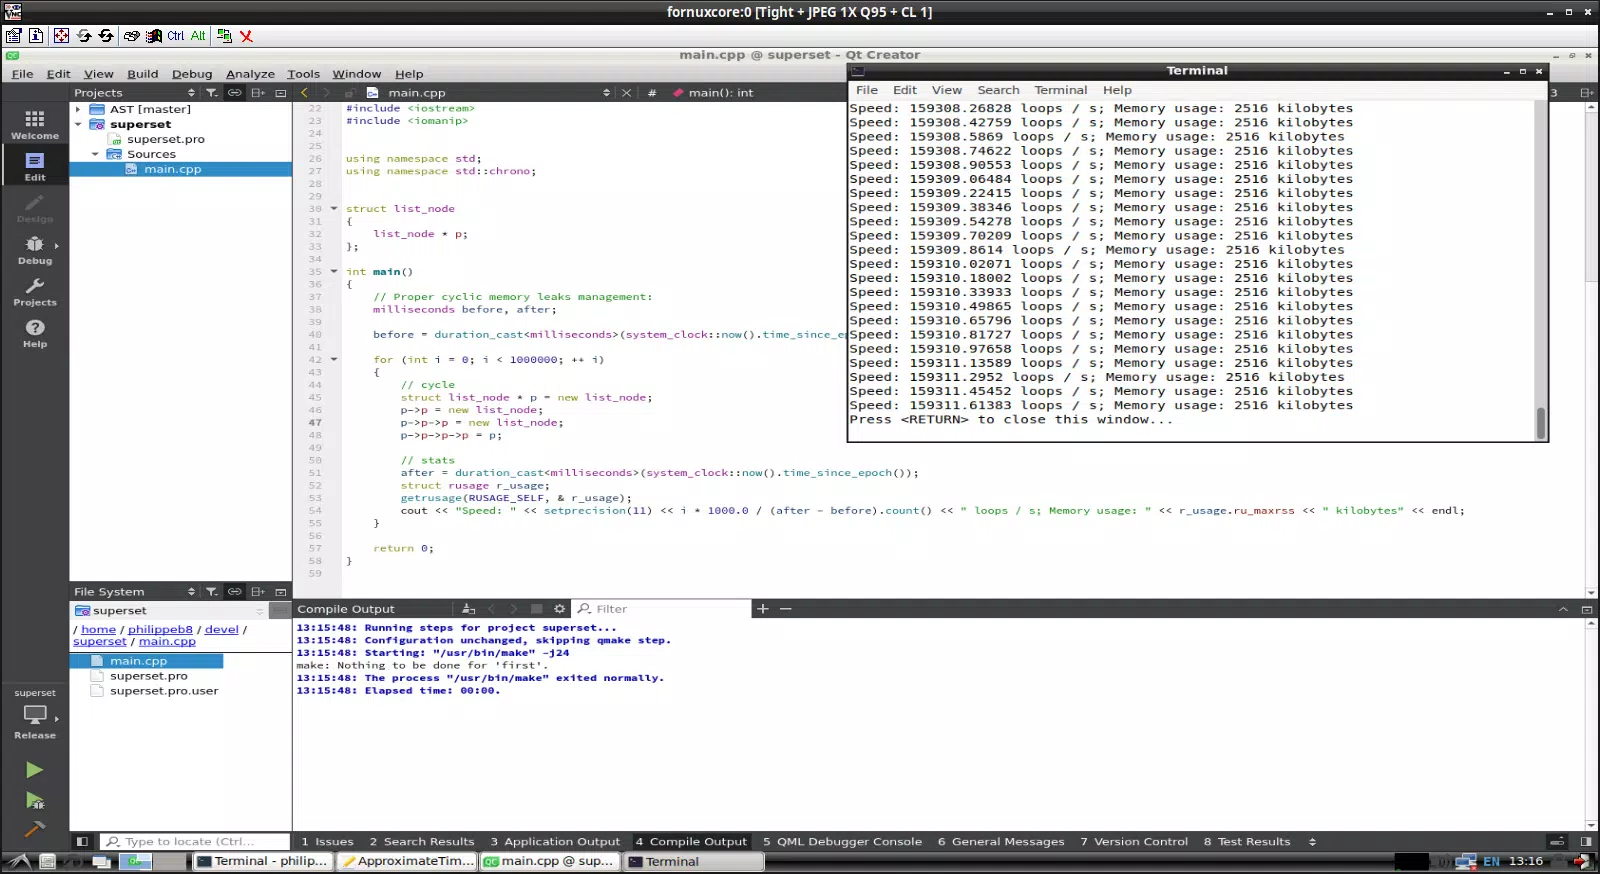Image resolution: width=1600 pixels, height=874 pixels.
Task: Follow the 'devel' path link
Action: [222, 630]
